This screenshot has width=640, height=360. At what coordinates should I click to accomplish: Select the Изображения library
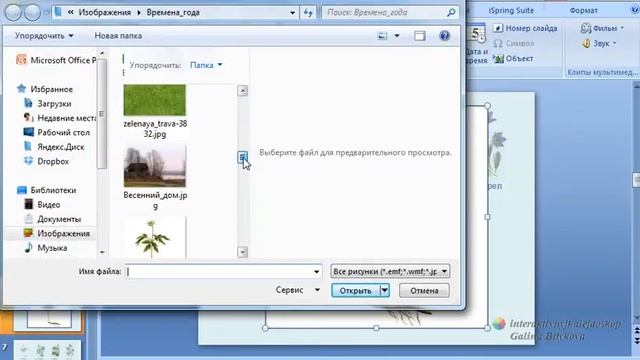click(x=57, y=233)
